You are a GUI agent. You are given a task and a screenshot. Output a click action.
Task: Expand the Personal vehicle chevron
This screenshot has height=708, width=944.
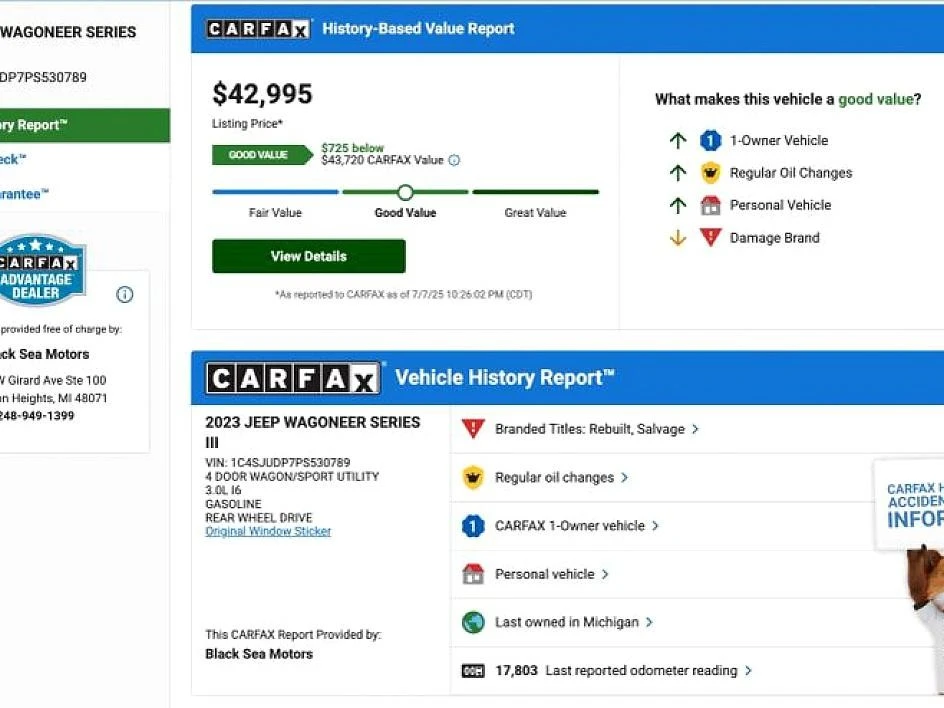point(605,574)
